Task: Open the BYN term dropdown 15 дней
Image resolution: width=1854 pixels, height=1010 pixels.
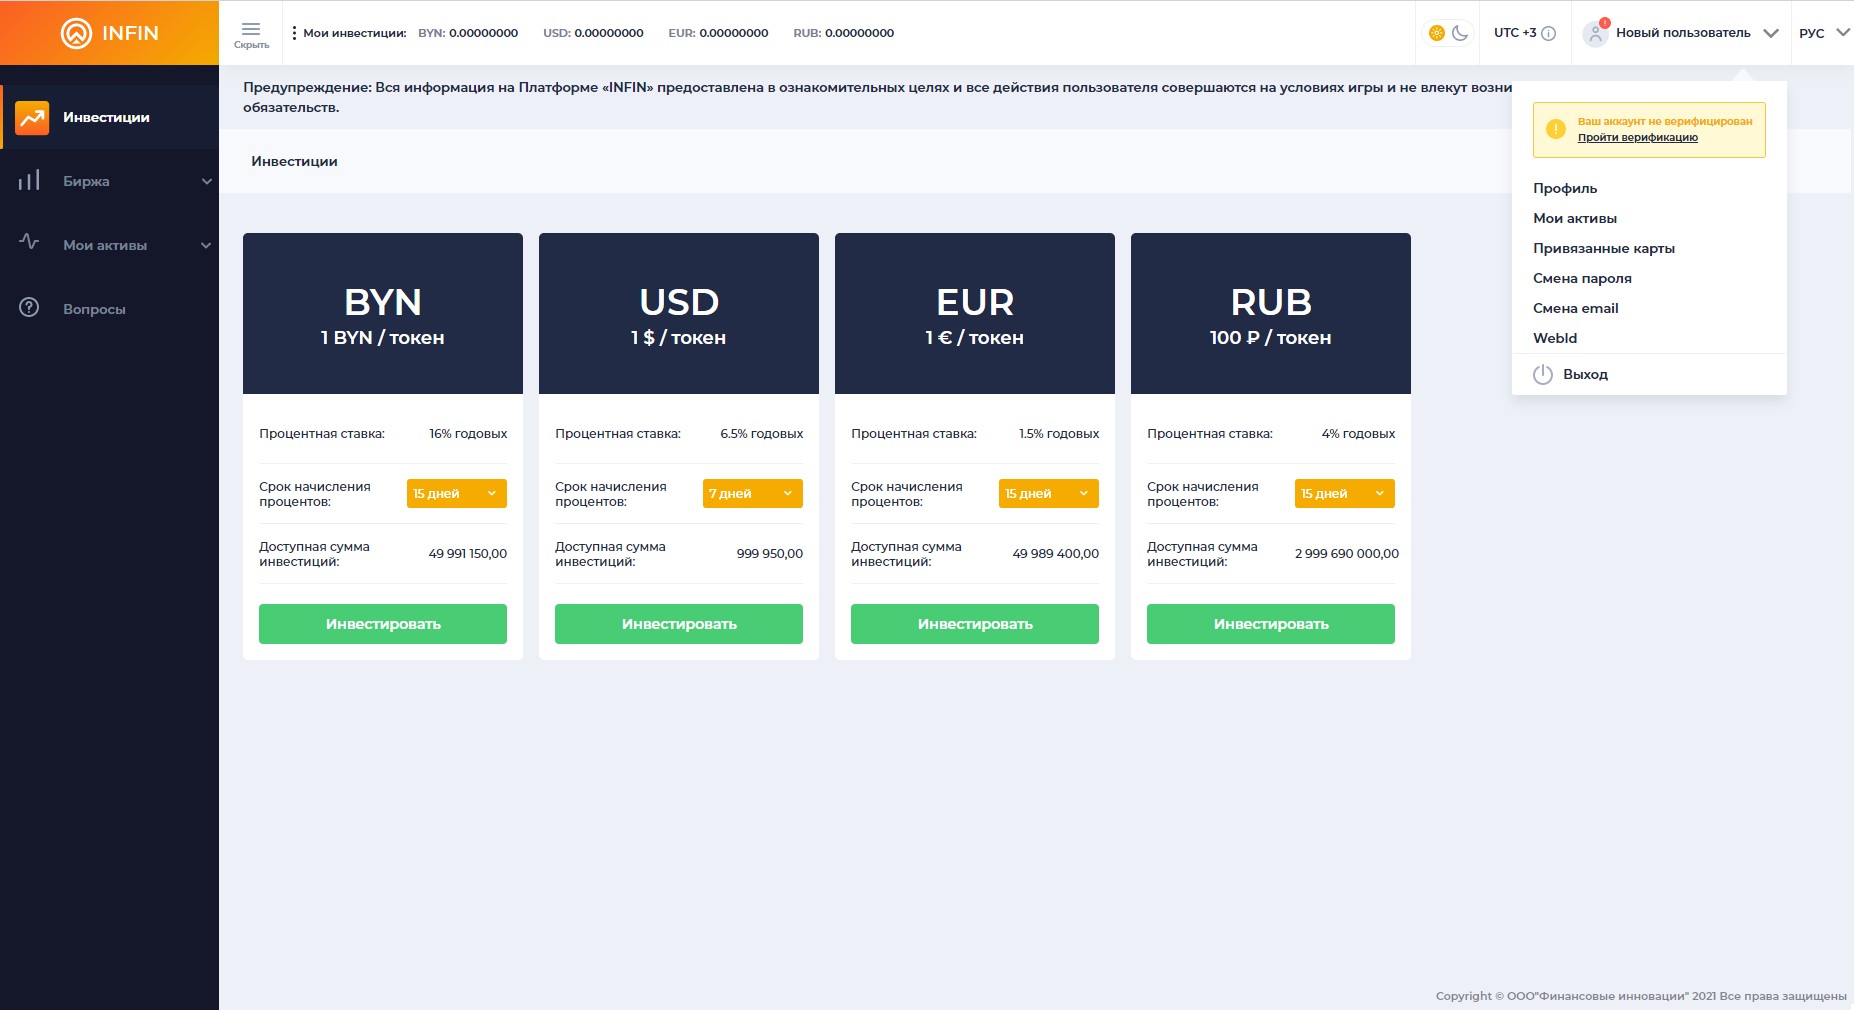Action: 457,494
